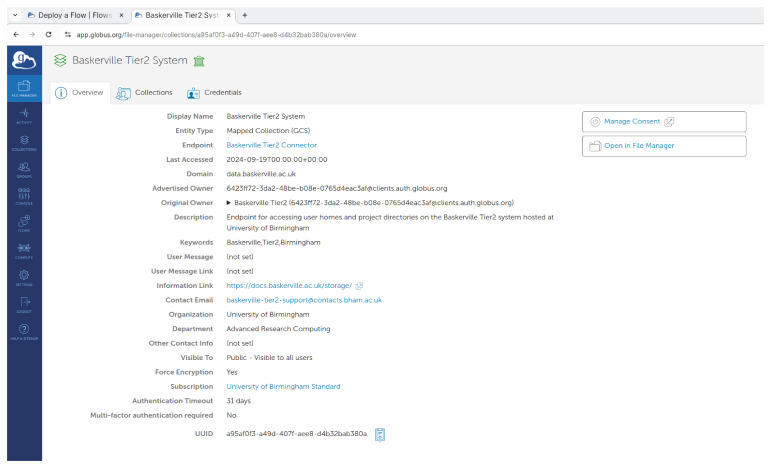Click Logout in the sidebar
771x468 pixels.
[x=24, y=305]
